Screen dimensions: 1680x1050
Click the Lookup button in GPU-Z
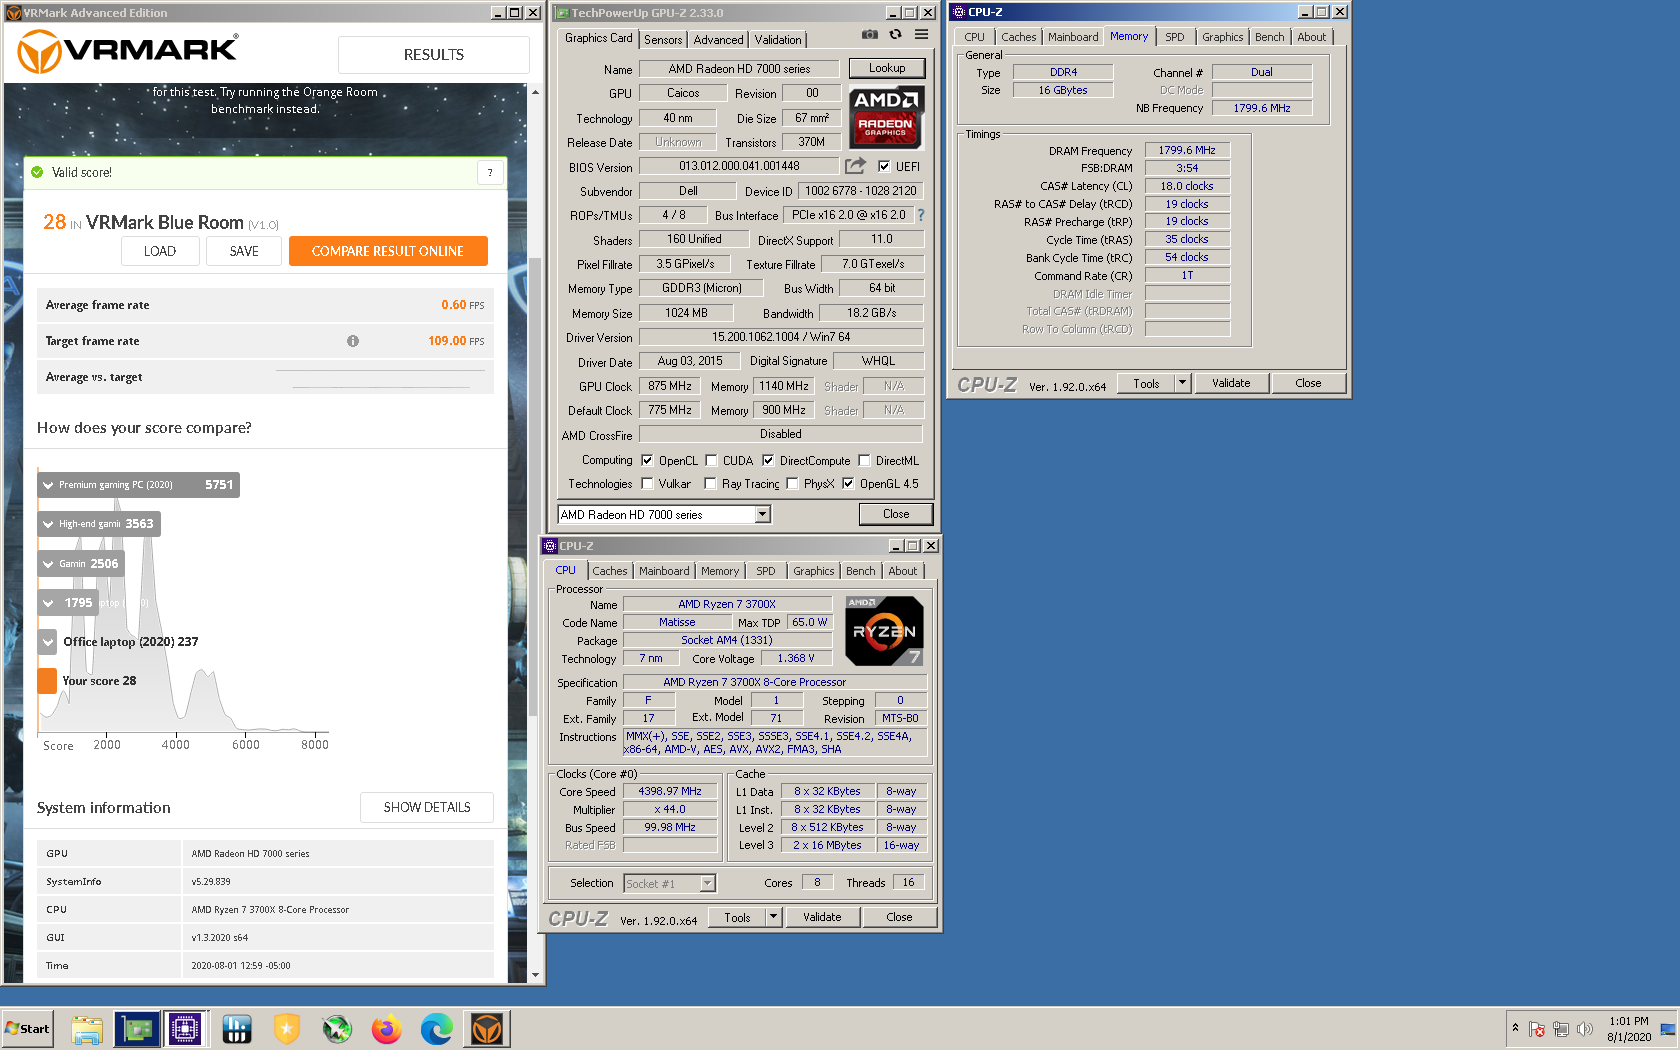[x=887, y=68]
